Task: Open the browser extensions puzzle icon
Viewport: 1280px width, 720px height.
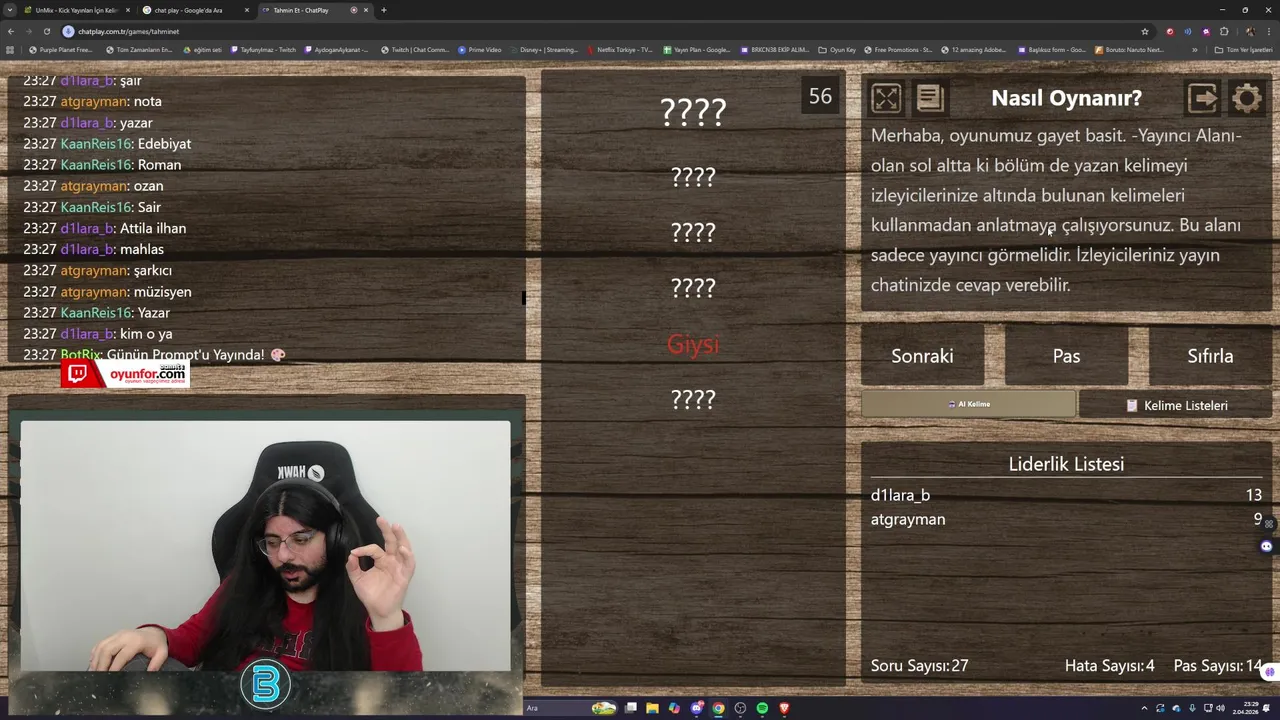Action: 1223,31
